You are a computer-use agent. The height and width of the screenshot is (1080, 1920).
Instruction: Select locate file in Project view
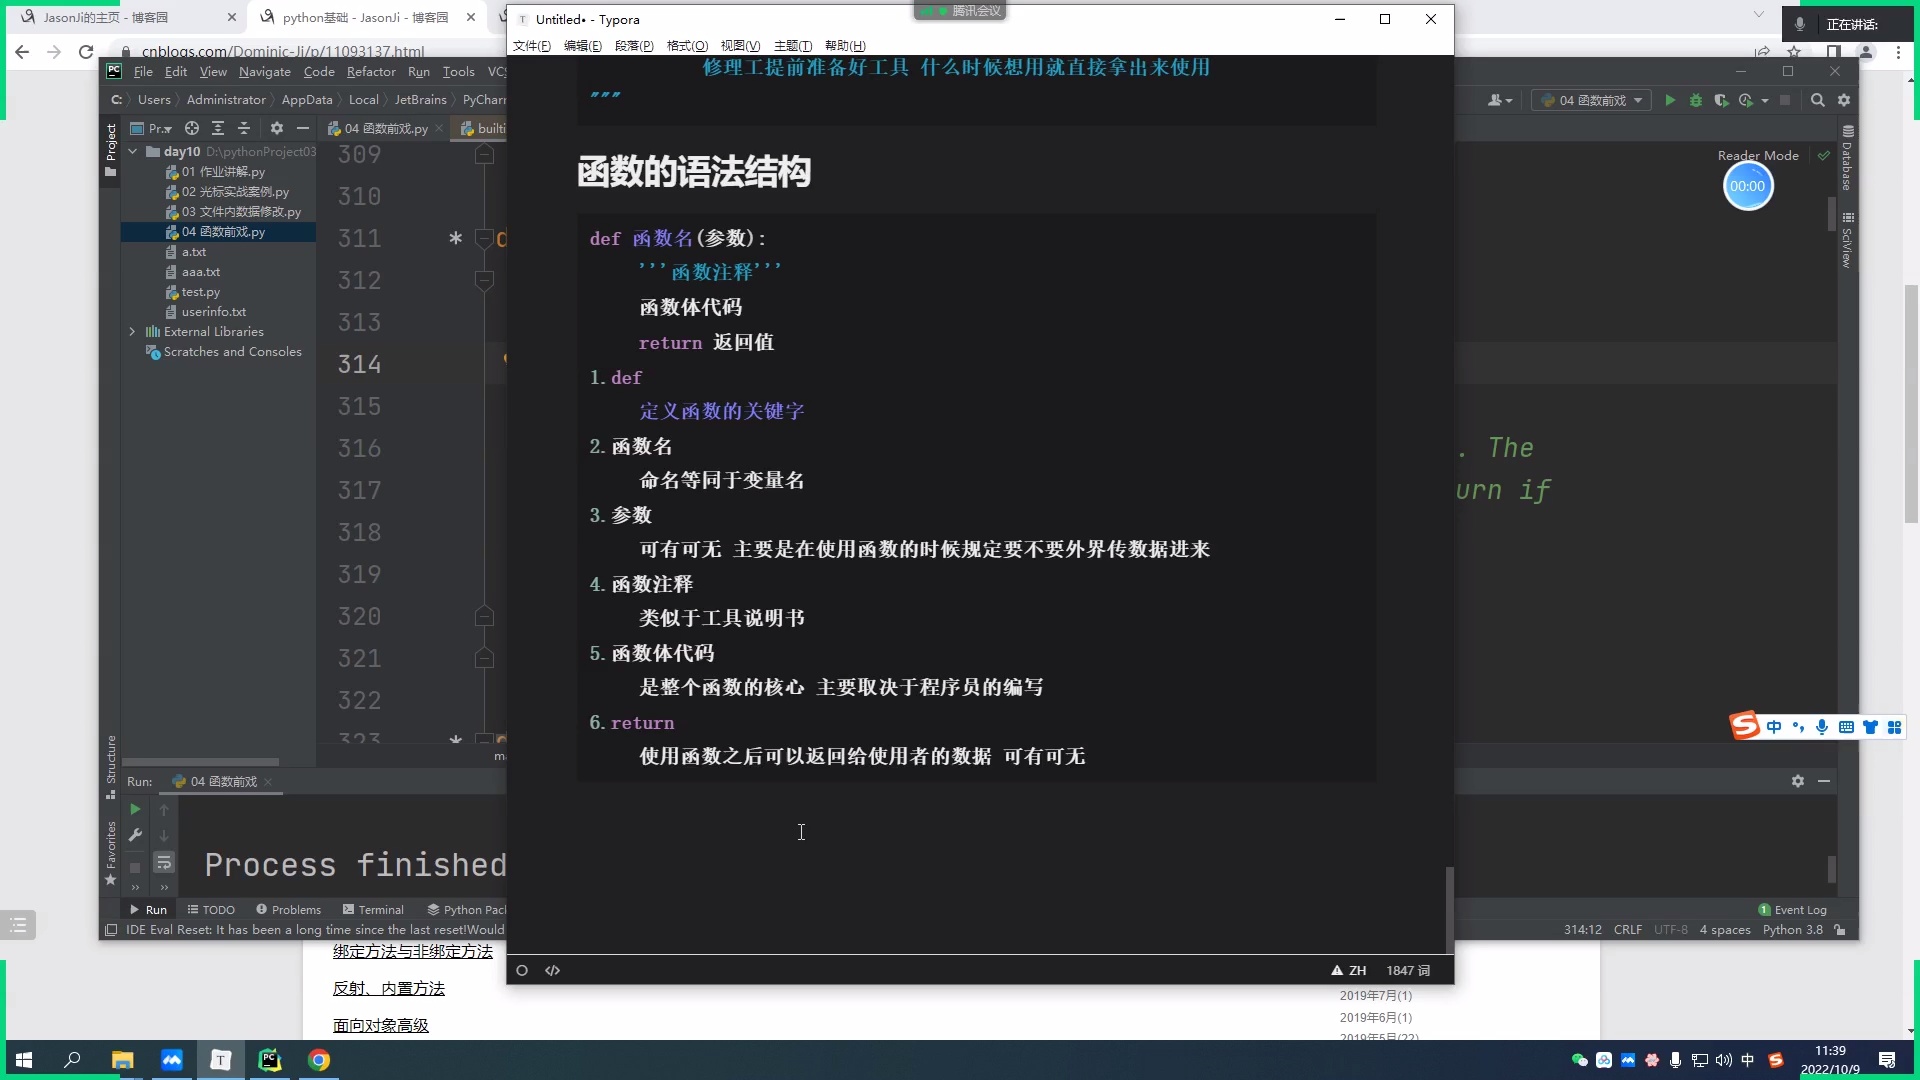[191, 128]
